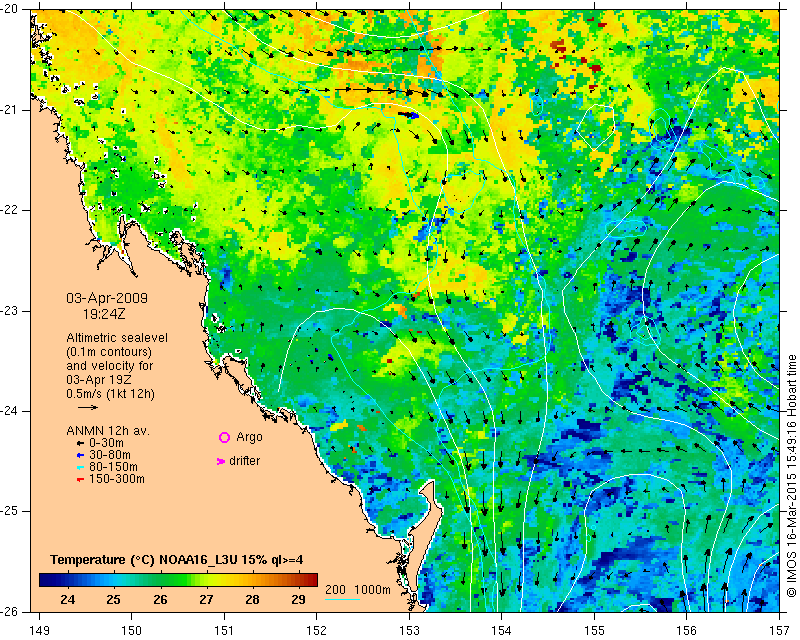Click the -21 latitude axis label
This screenshot has height=640, width=800.
11,110
